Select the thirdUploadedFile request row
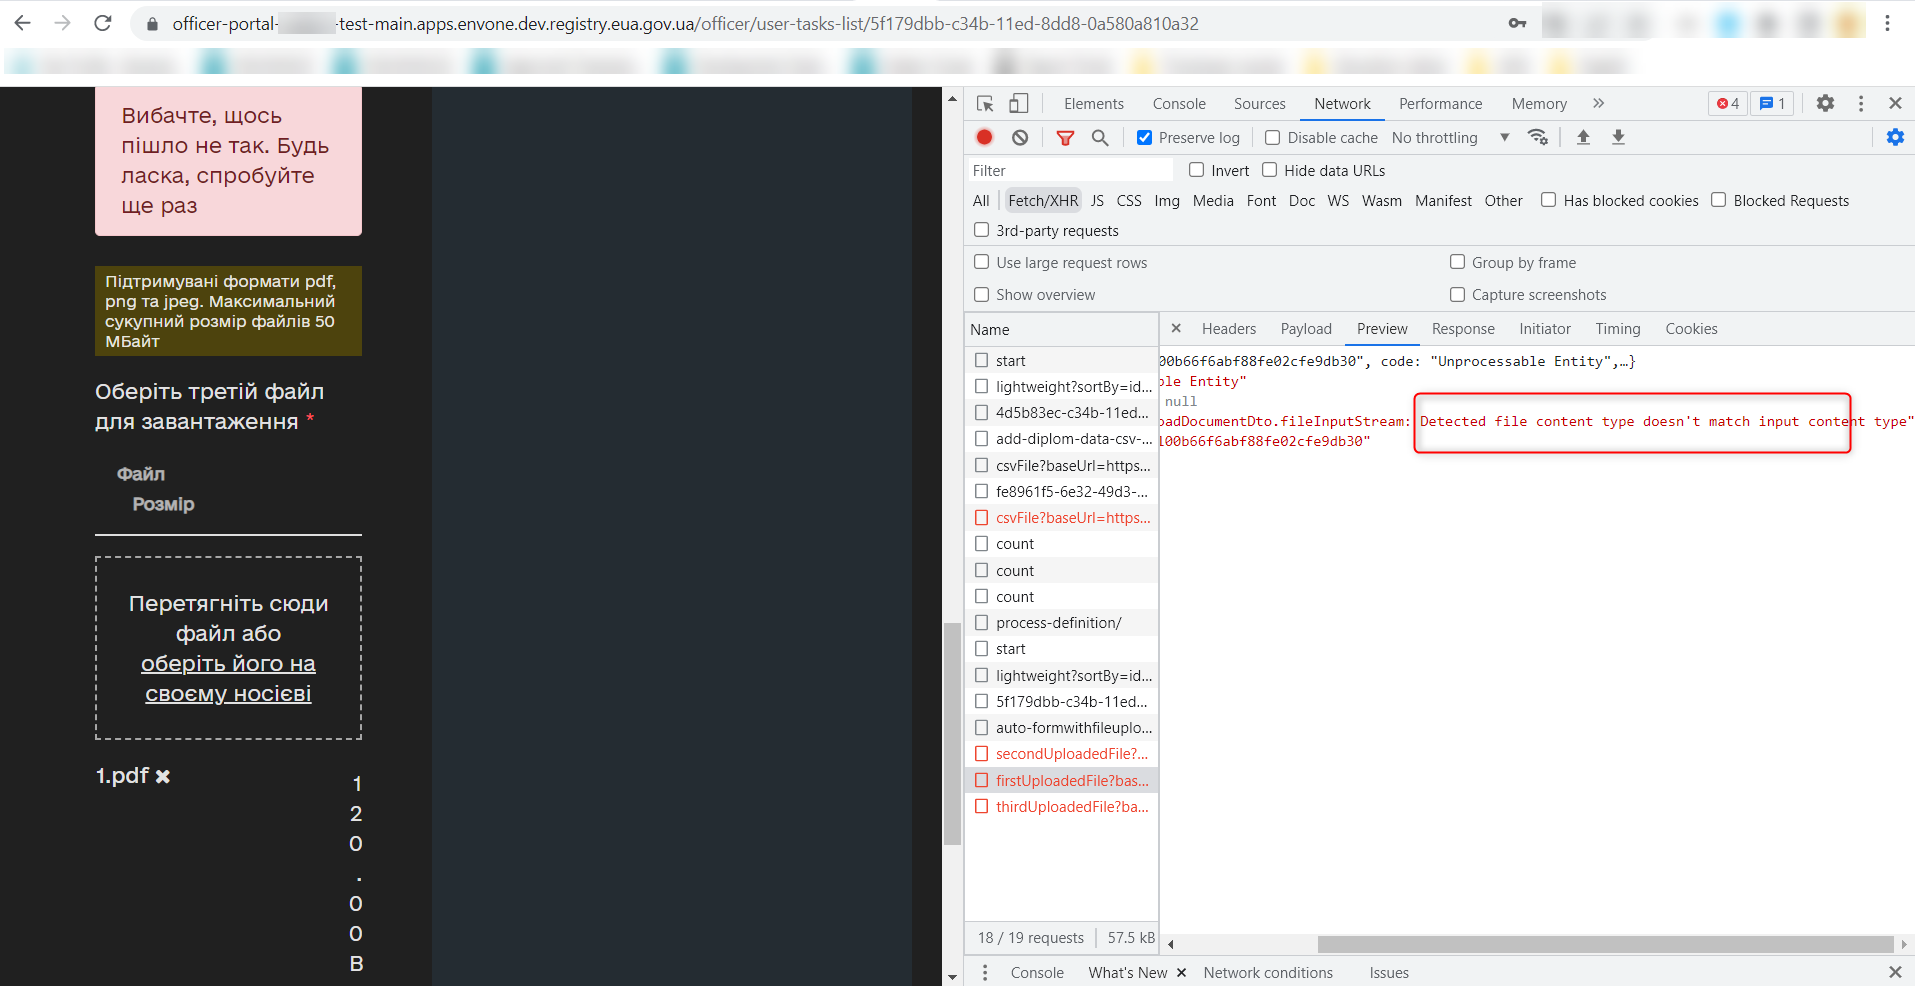 (1061, 806)
